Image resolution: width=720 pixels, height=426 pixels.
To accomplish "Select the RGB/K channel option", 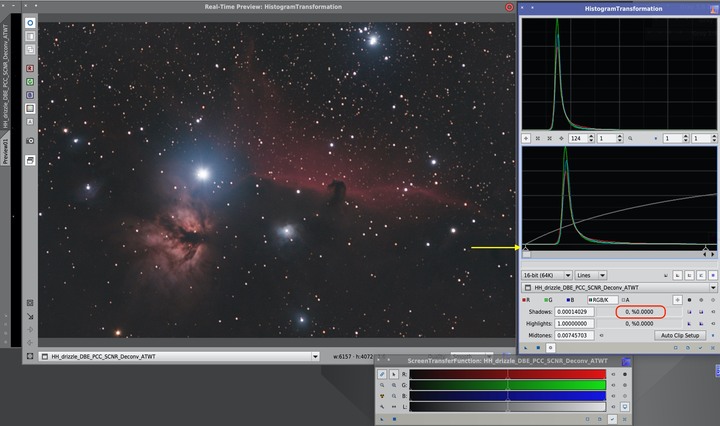I will (x=600, y=299).
